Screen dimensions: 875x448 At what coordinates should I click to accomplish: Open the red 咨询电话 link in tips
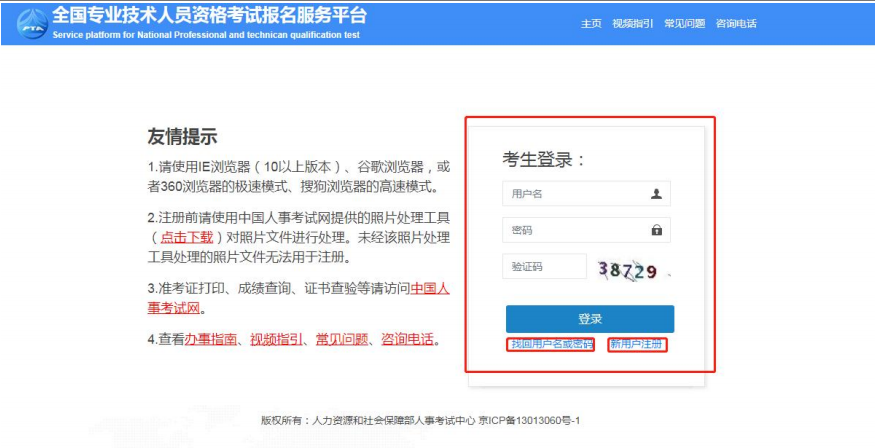(407, 339)
